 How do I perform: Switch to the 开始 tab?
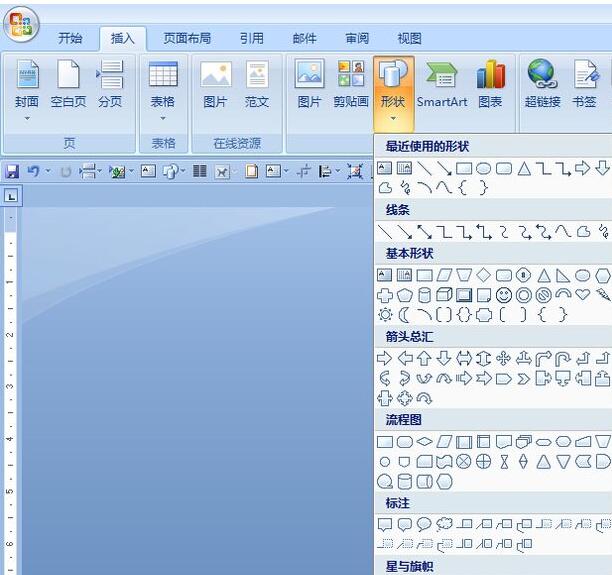[x=70, y=38]
